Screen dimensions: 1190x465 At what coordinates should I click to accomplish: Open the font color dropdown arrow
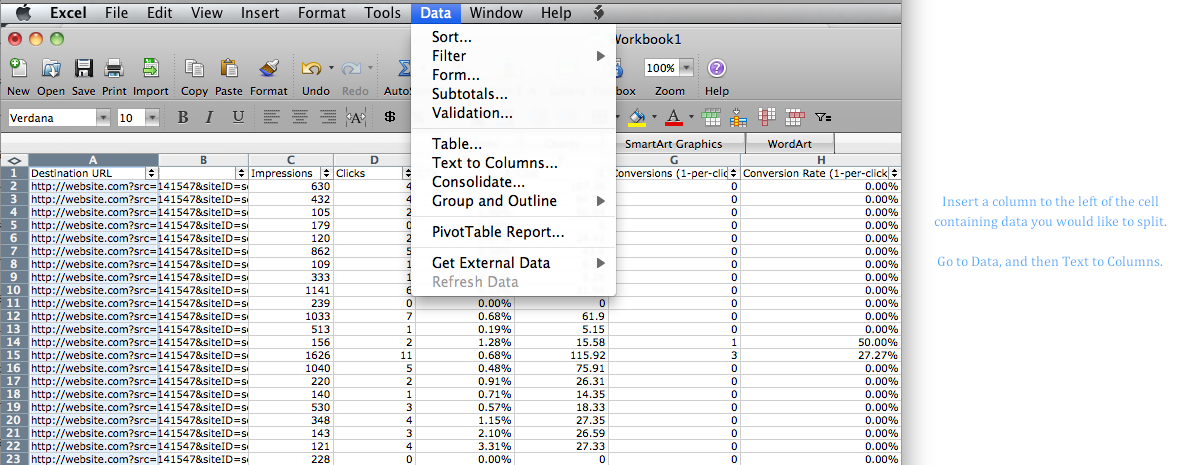click(x=691, y=117)
